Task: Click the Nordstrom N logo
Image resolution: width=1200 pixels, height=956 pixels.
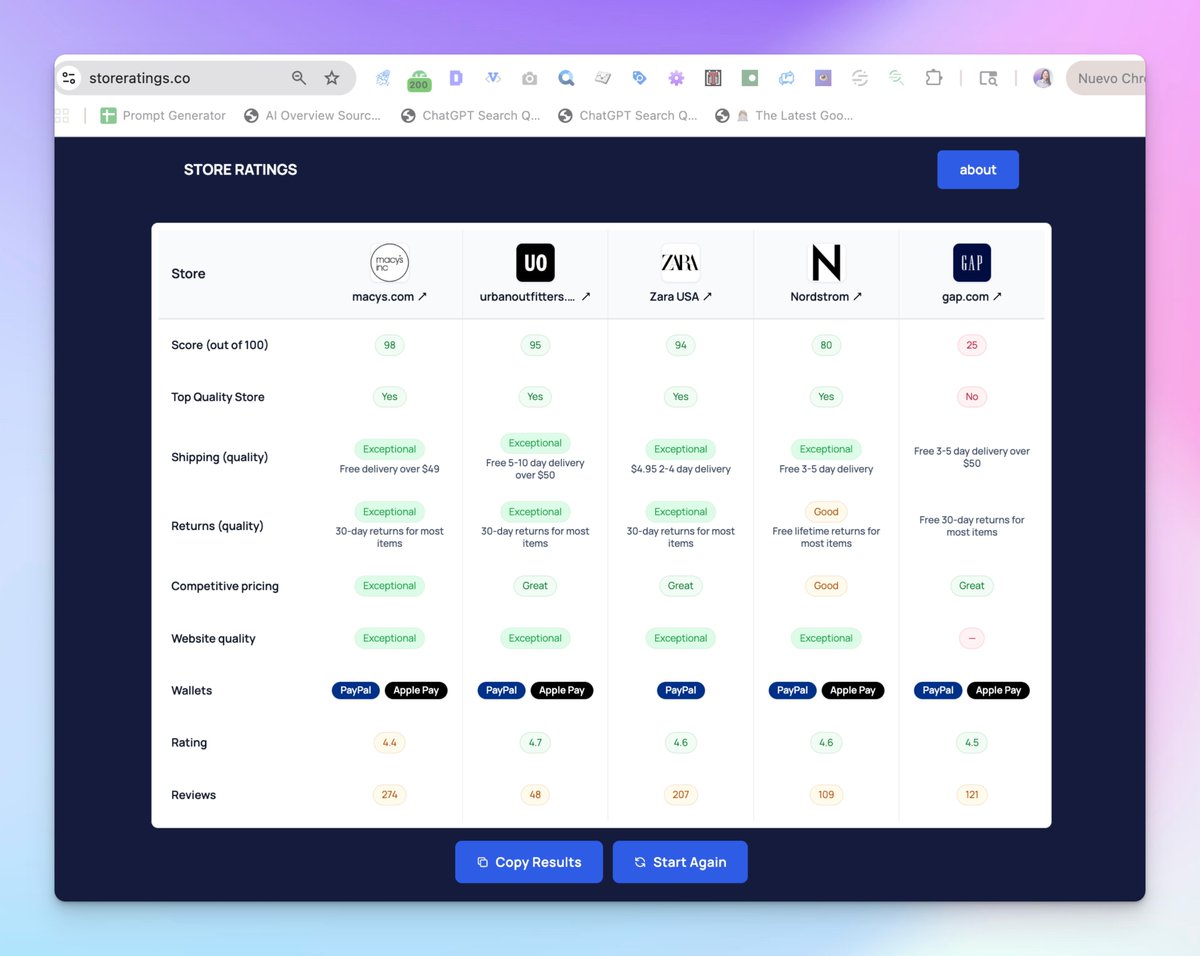Action: [x=826, y=263]
